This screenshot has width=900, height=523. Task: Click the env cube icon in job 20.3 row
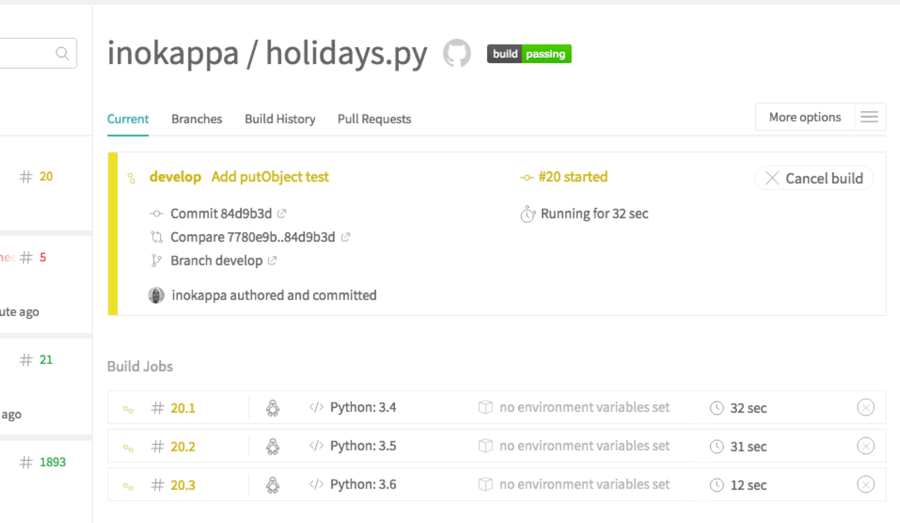486,484
